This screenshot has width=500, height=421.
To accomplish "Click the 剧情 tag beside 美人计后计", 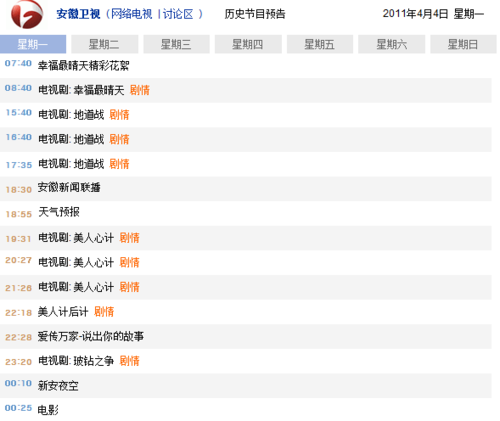I will (104, 312).
